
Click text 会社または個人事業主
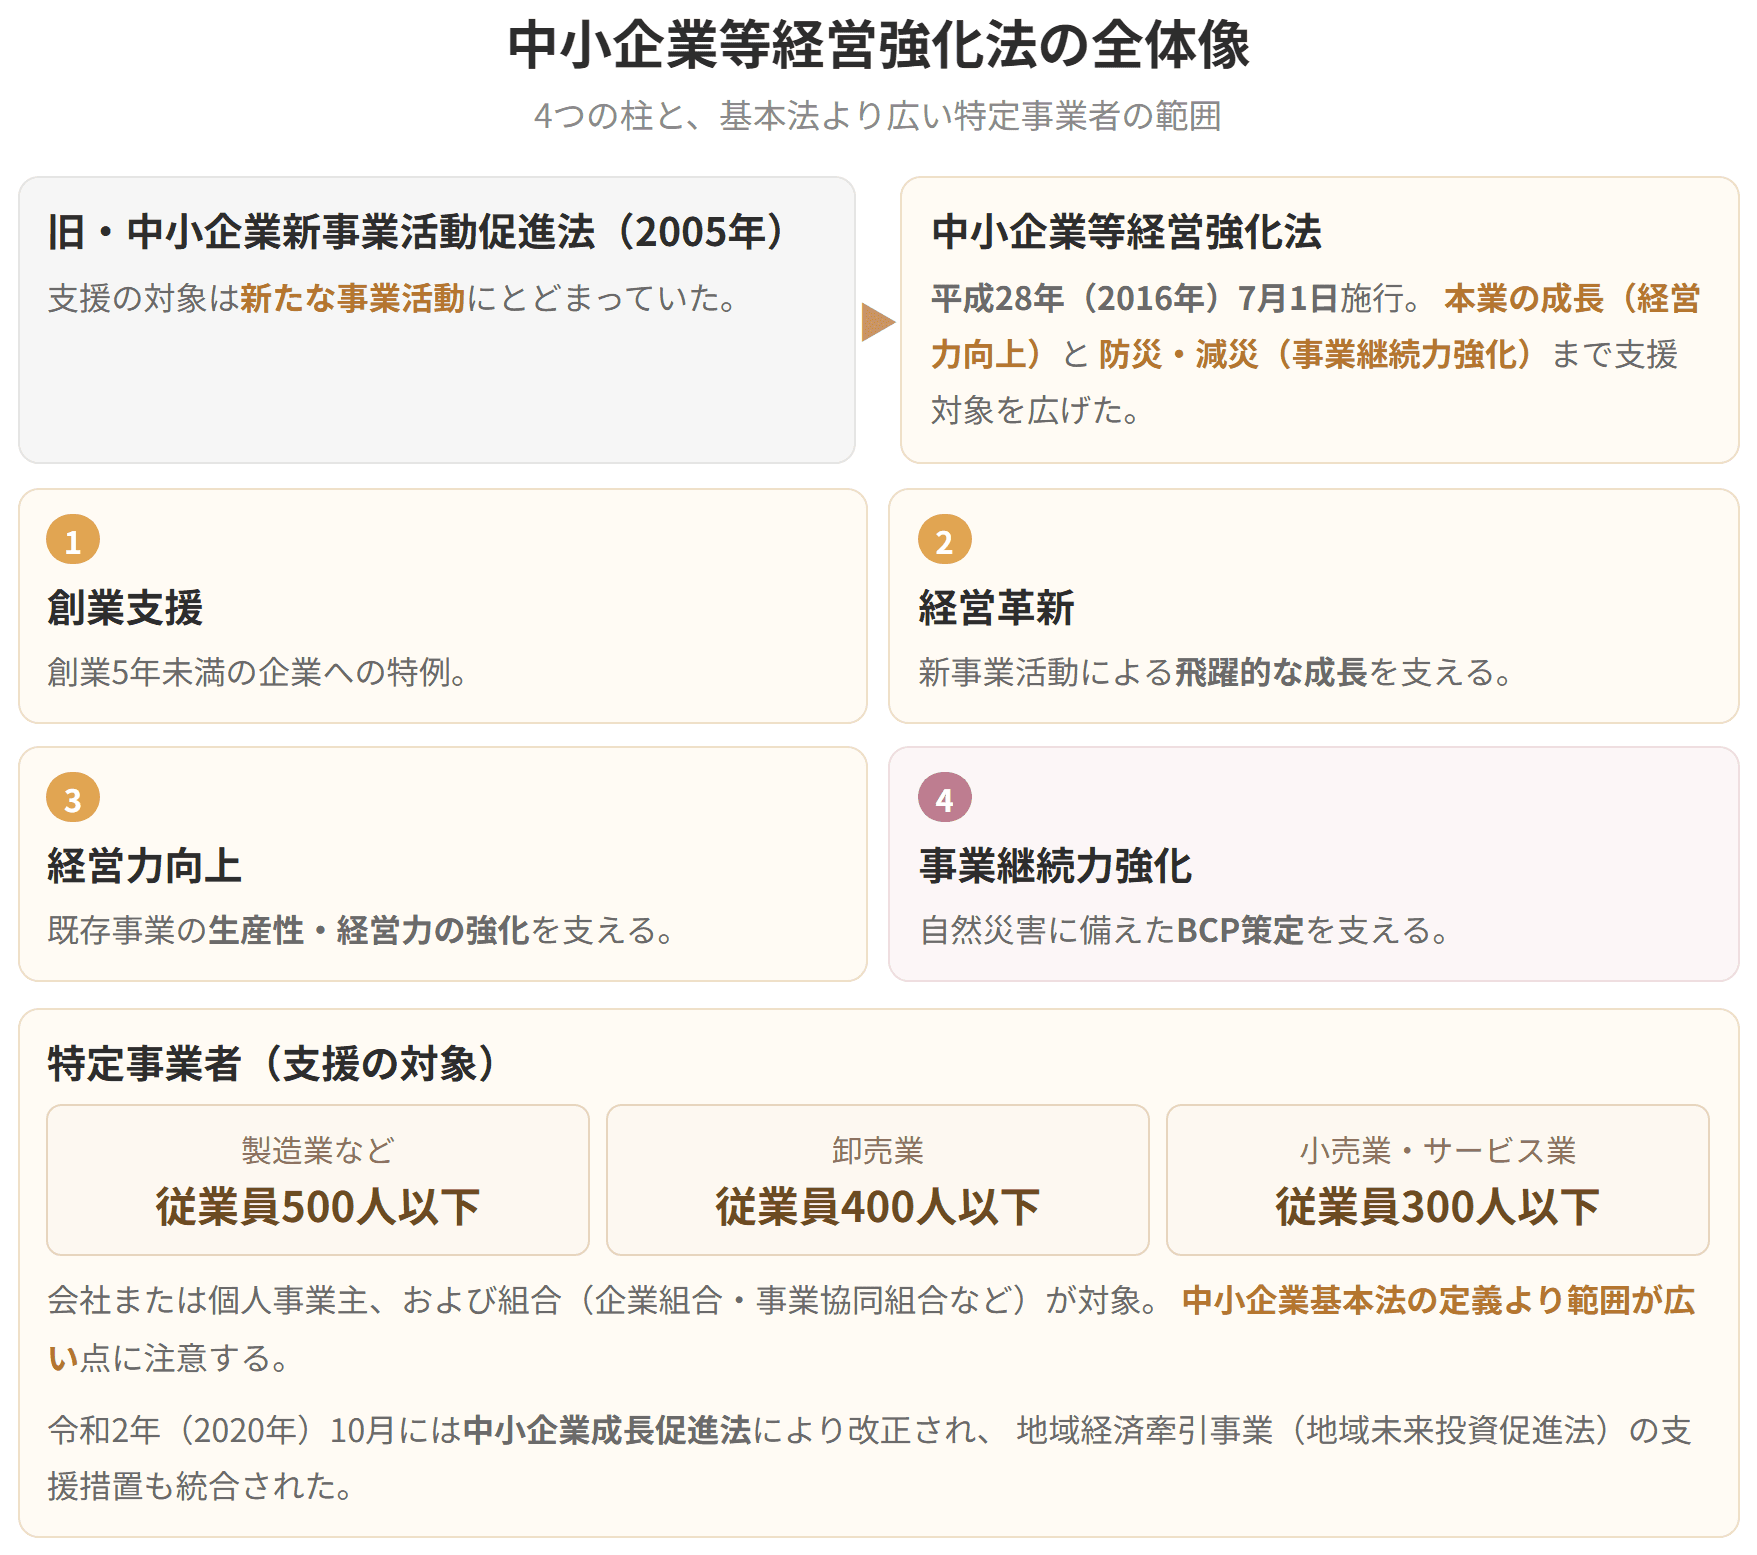coord(208,1300)
